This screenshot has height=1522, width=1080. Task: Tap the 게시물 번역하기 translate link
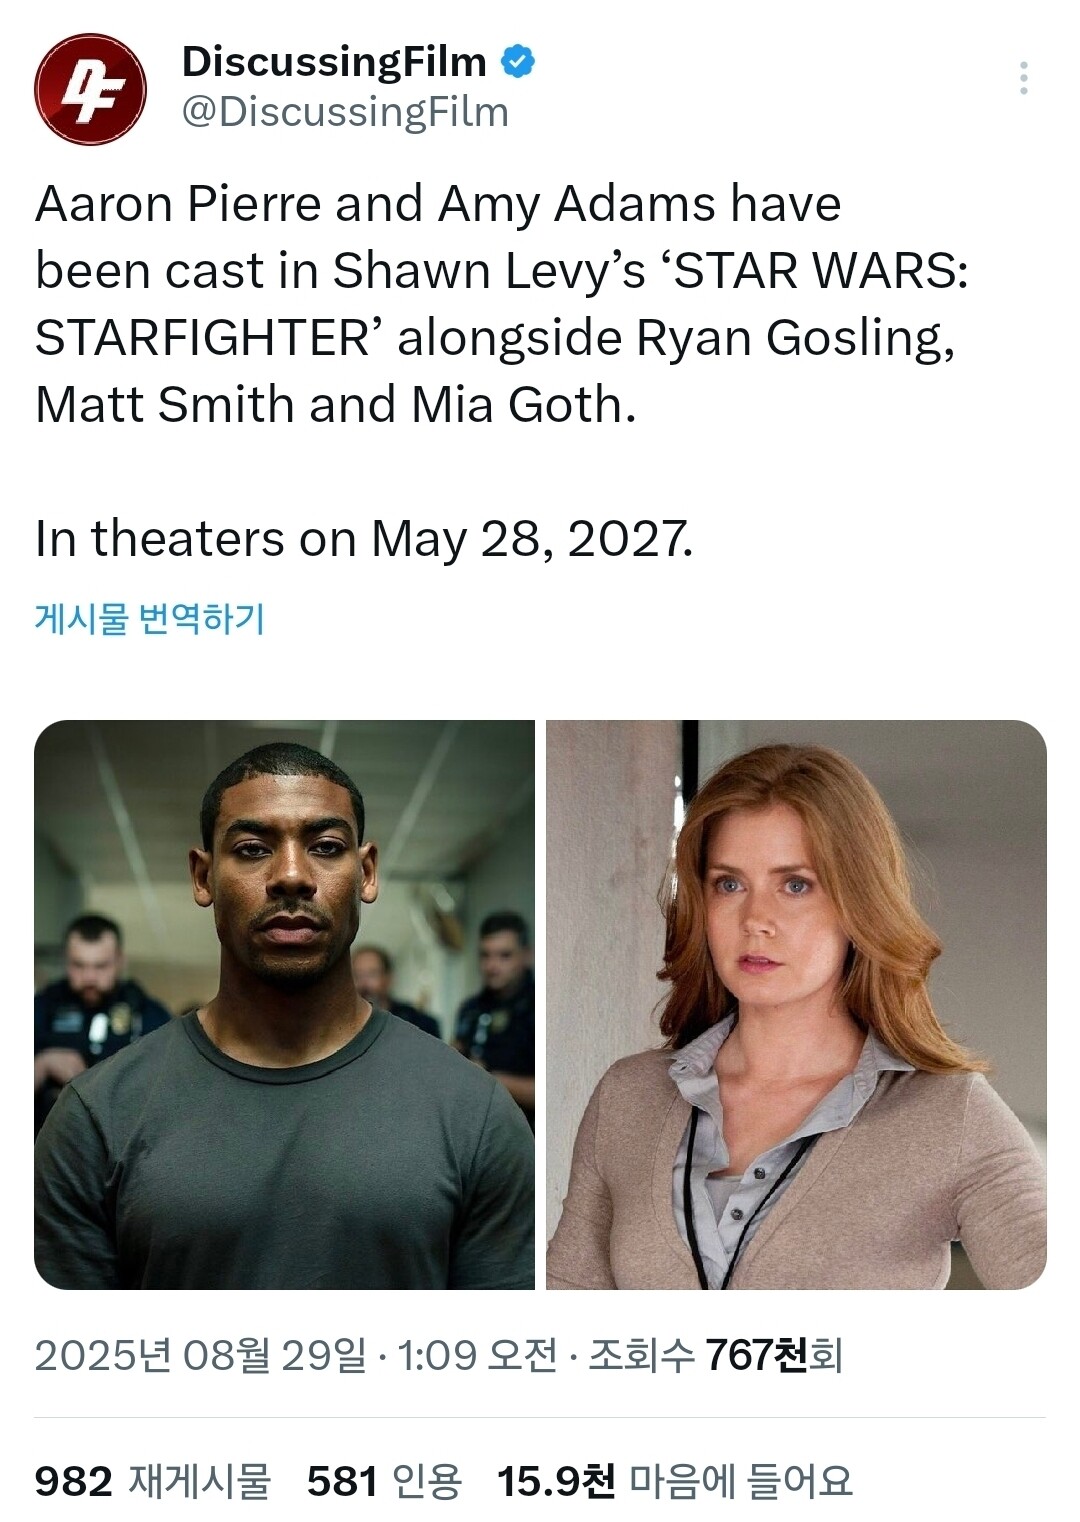click(x=150, y=618)
